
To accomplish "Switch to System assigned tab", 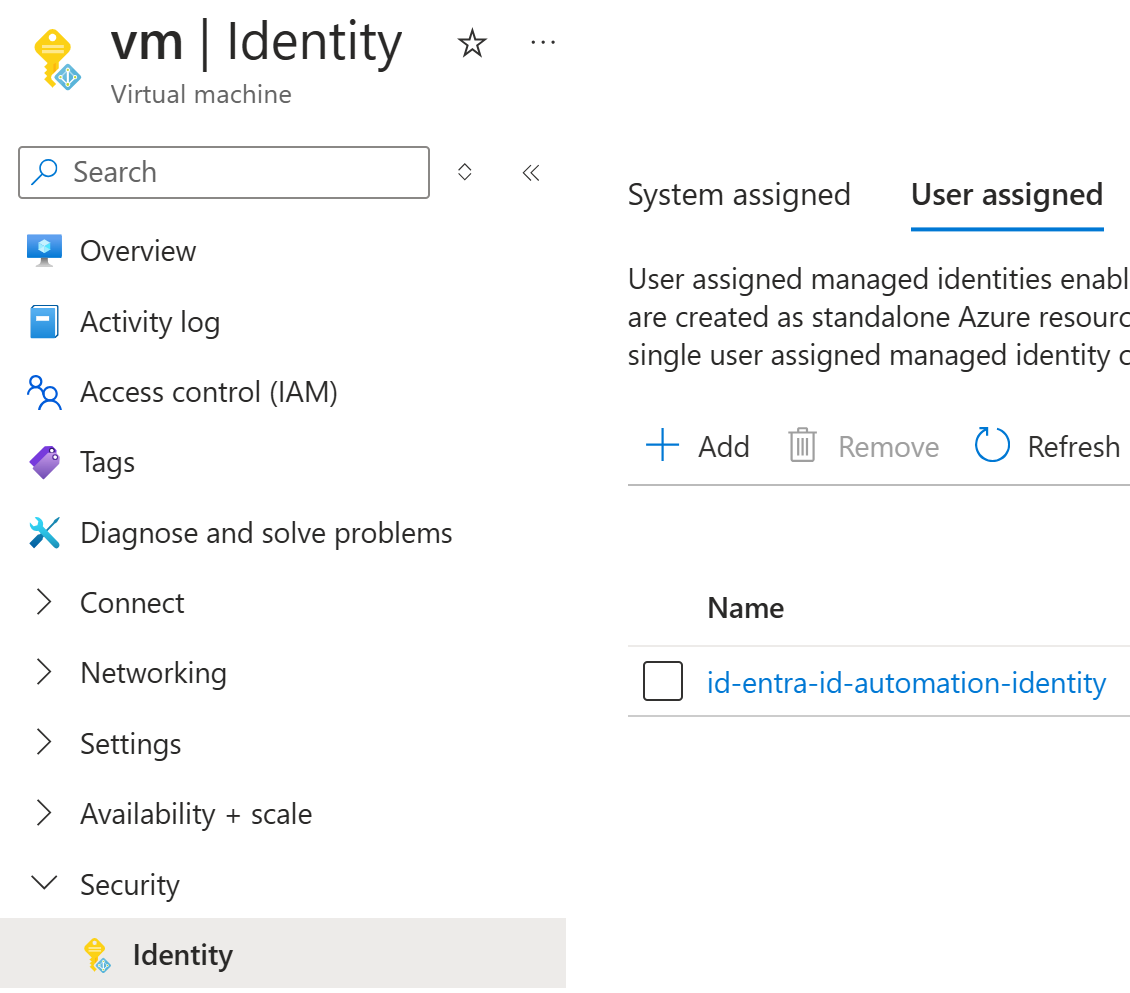I will point(739,195).
